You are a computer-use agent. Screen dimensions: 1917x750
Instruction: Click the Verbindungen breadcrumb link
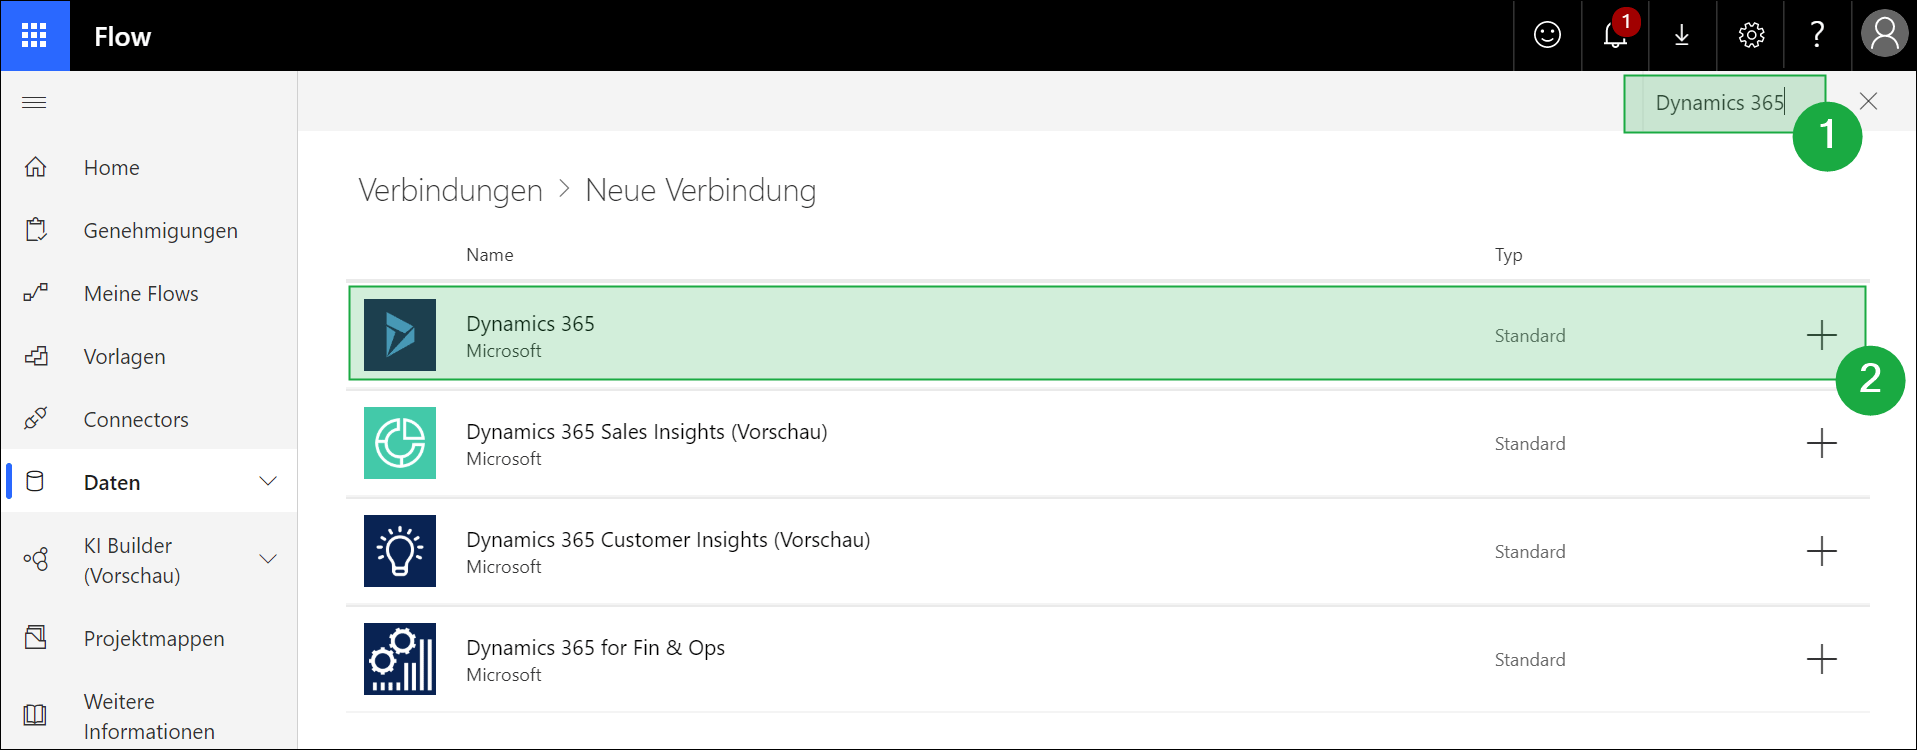pos(450,190)
